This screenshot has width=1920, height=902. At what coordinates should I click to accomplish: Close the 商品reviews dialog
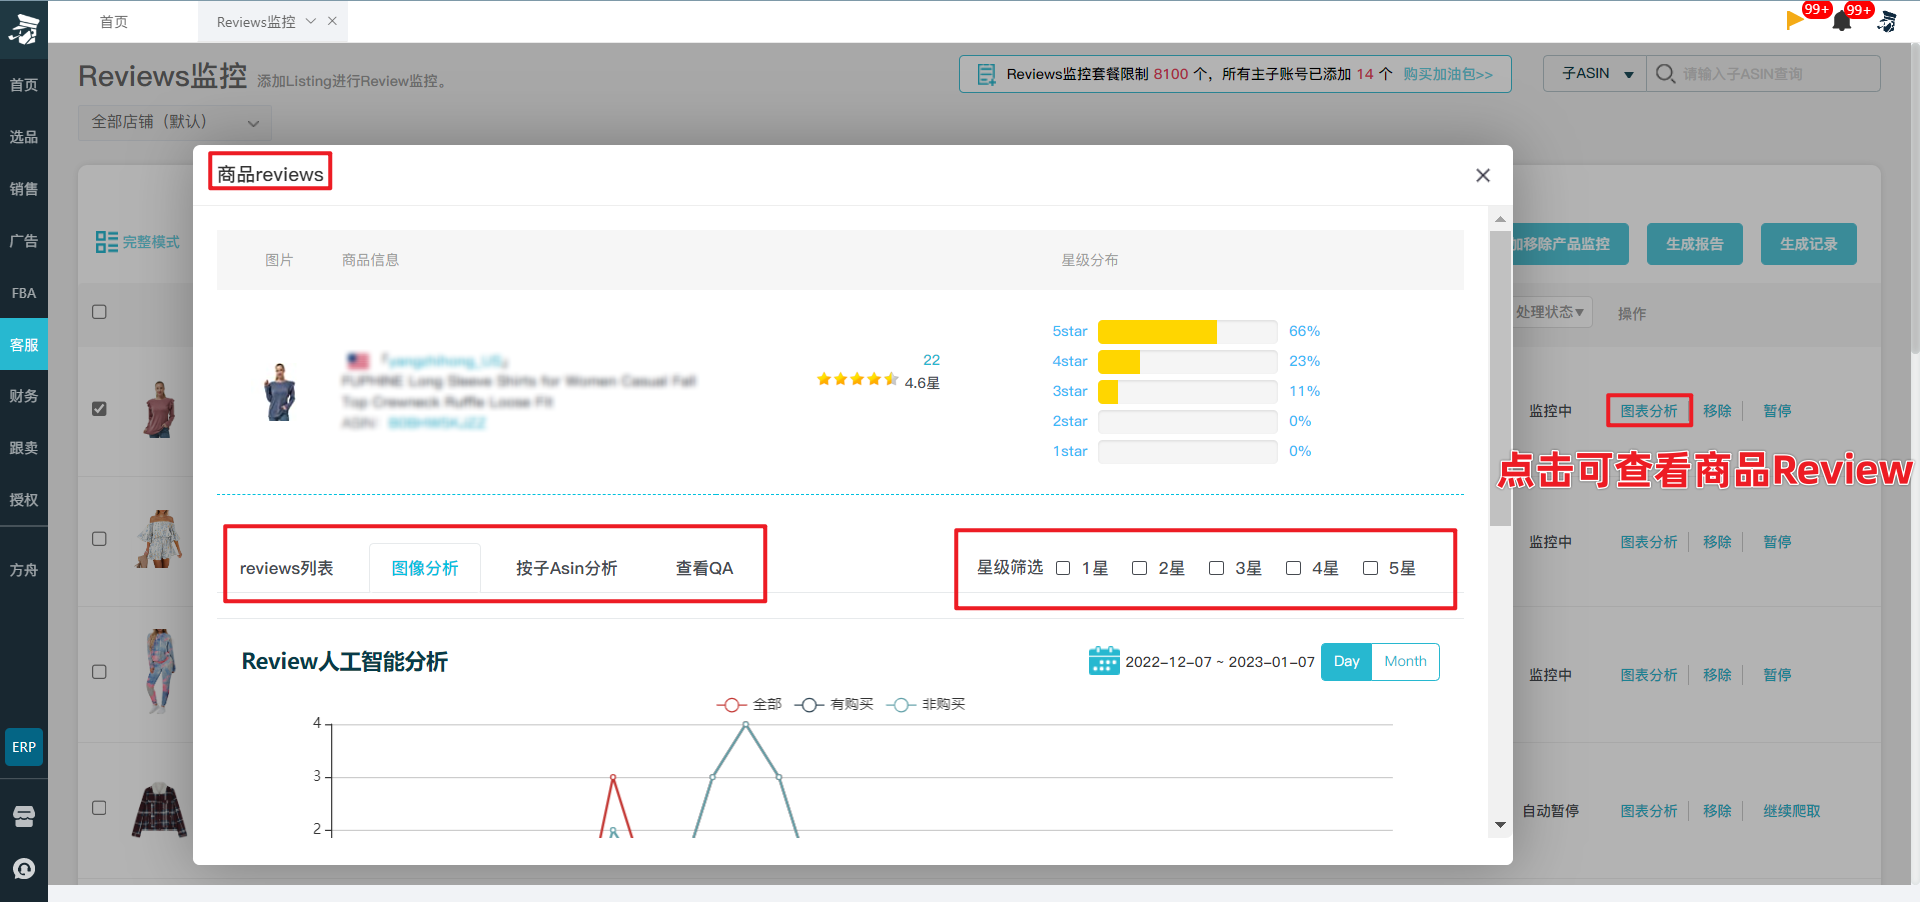click(1483, 175)
